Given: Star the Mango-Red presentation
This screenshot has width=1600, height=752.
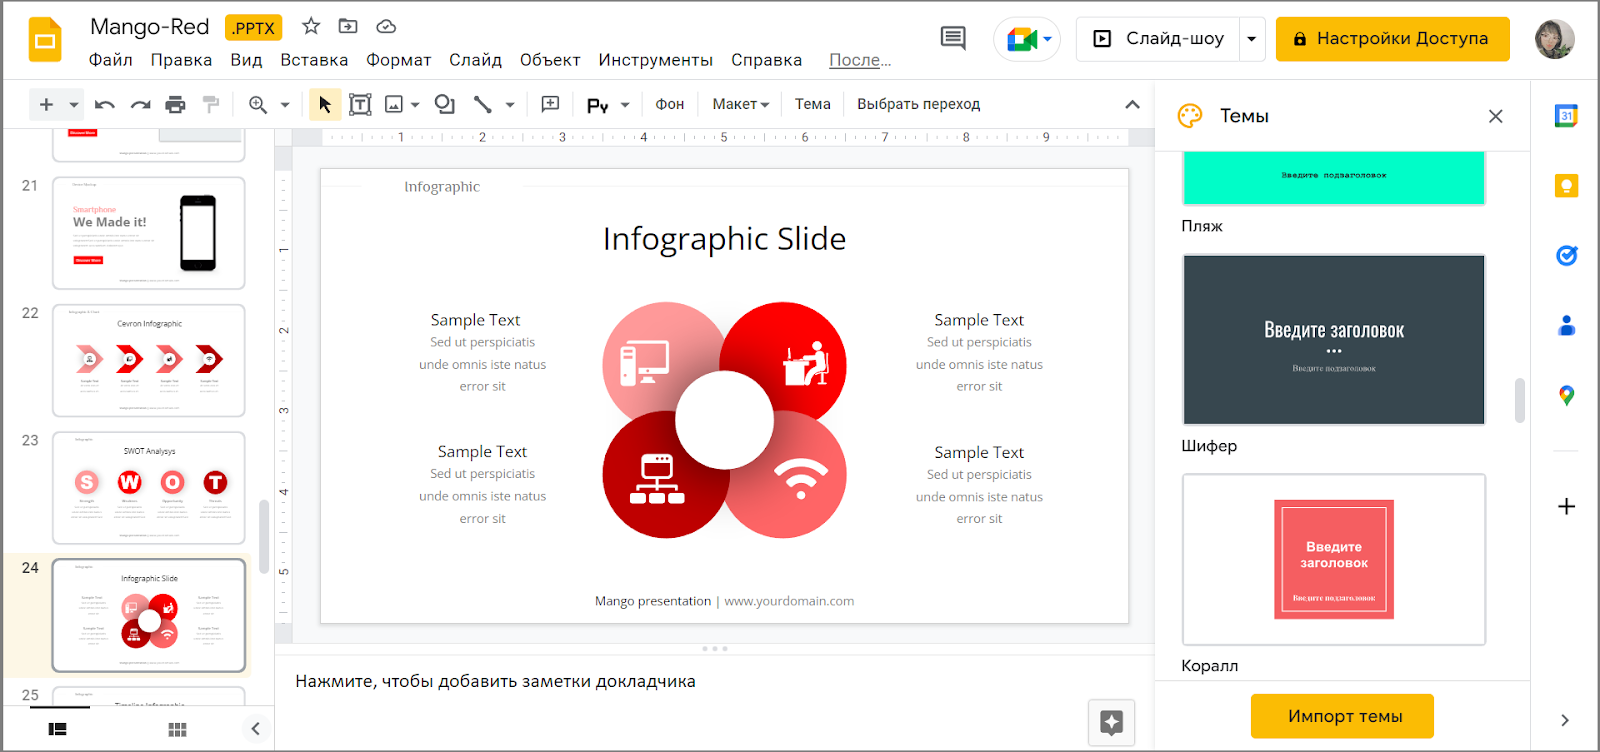Looking at the screenshot, I should tap(311, 26).
